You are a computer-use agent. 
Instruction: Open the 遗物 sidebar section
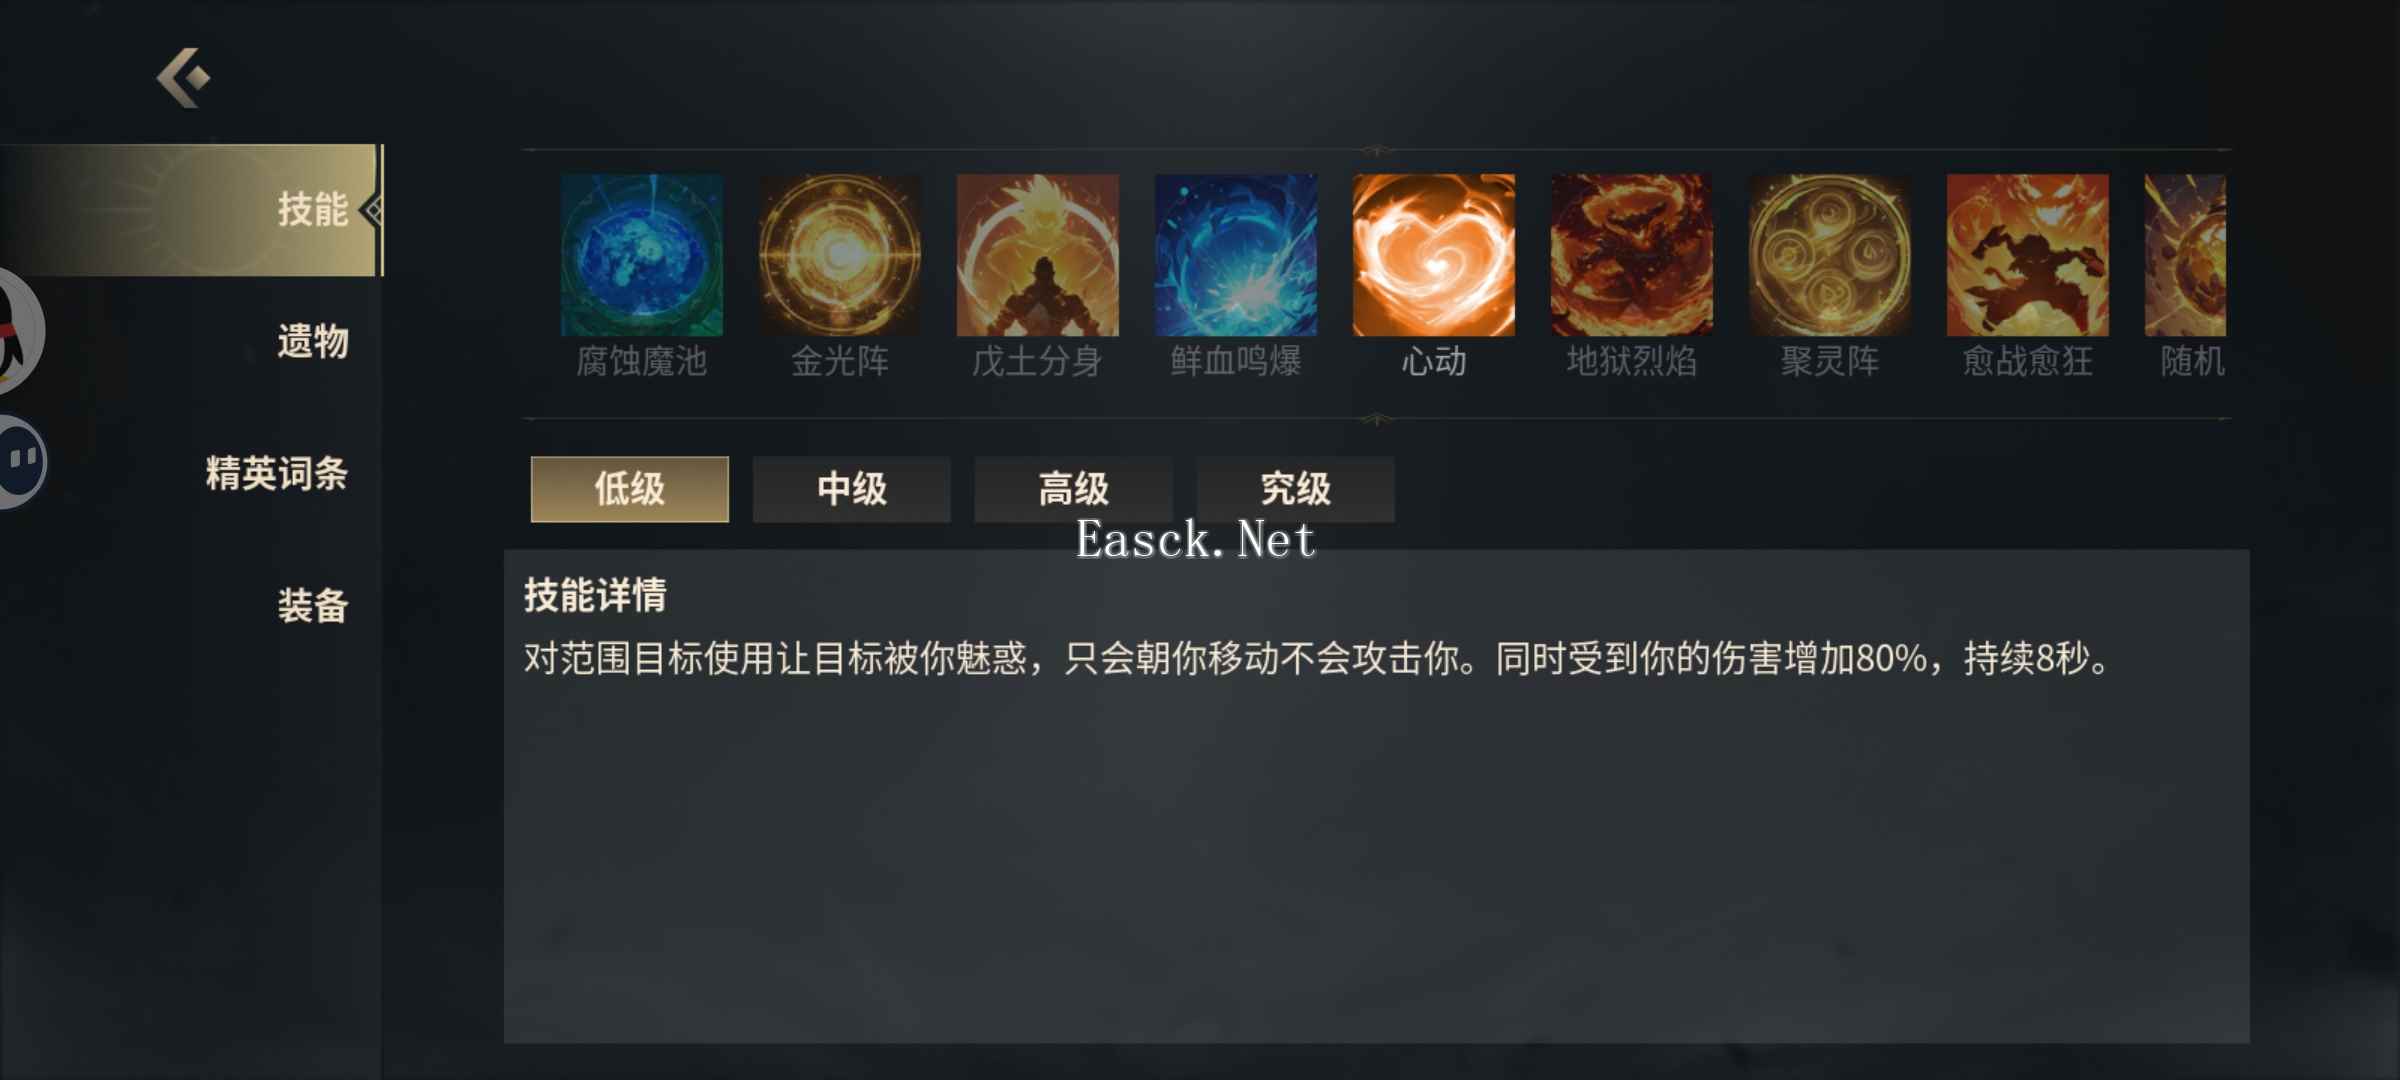click(313, 342)
